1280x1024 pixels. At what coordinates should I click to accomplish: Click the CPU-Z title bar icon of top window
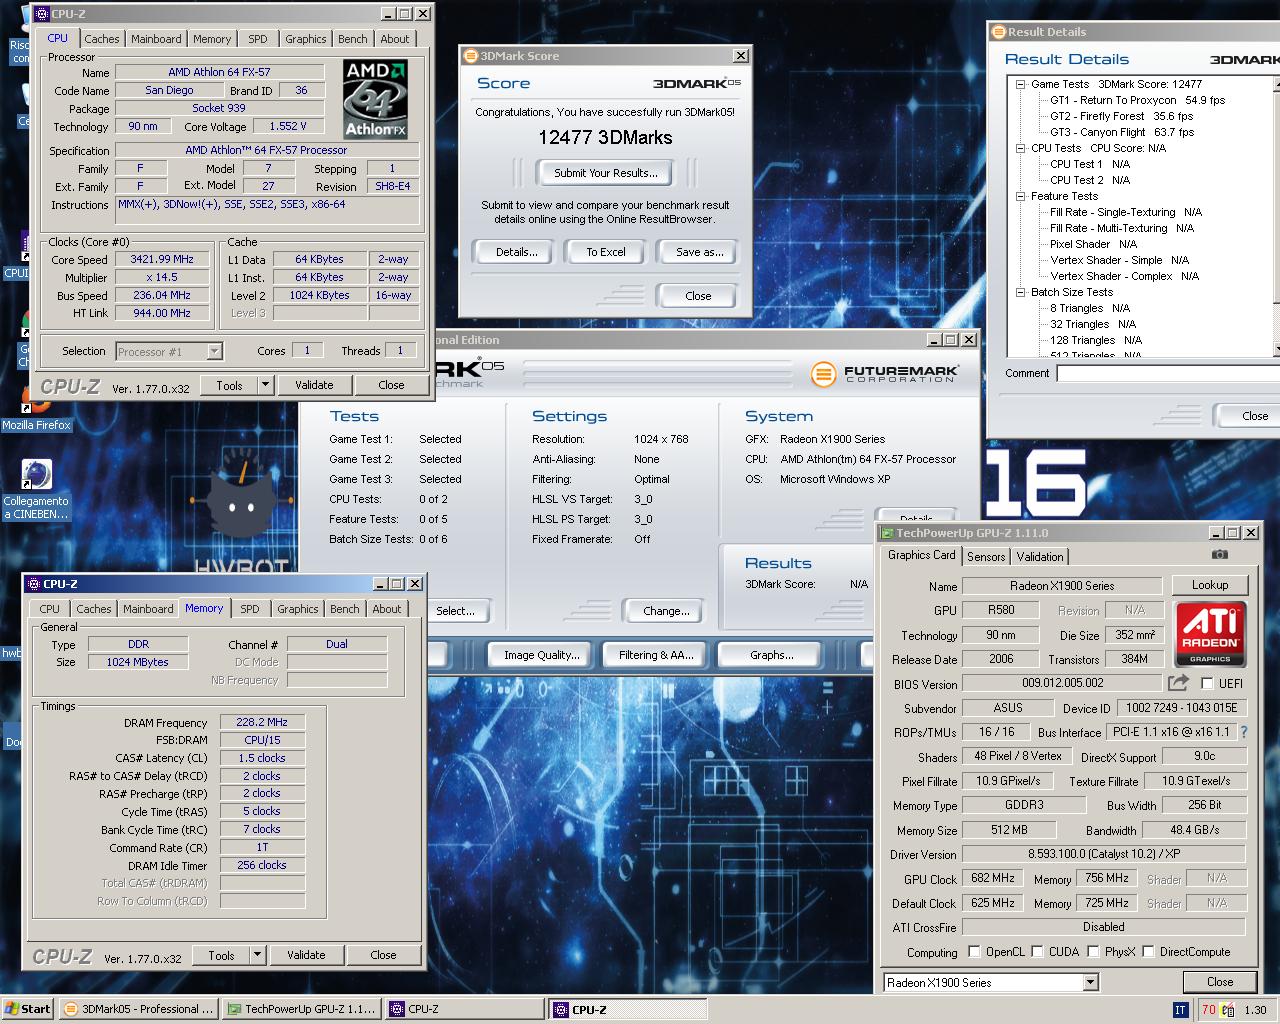pos(41,14)
